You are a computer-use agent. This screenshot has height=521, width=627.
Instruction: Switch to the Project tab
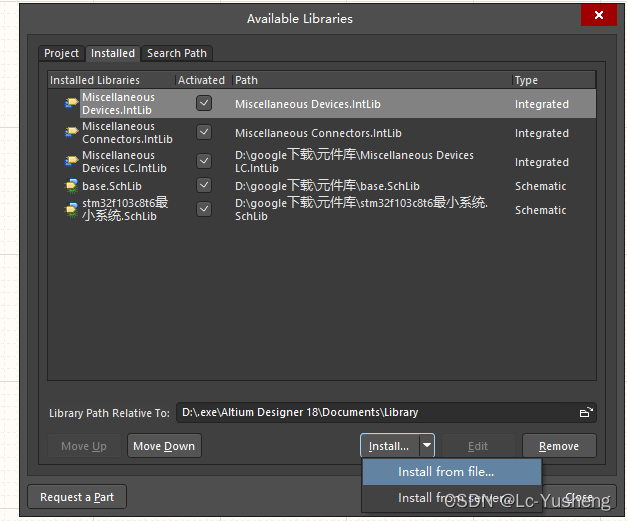point(62,54)
